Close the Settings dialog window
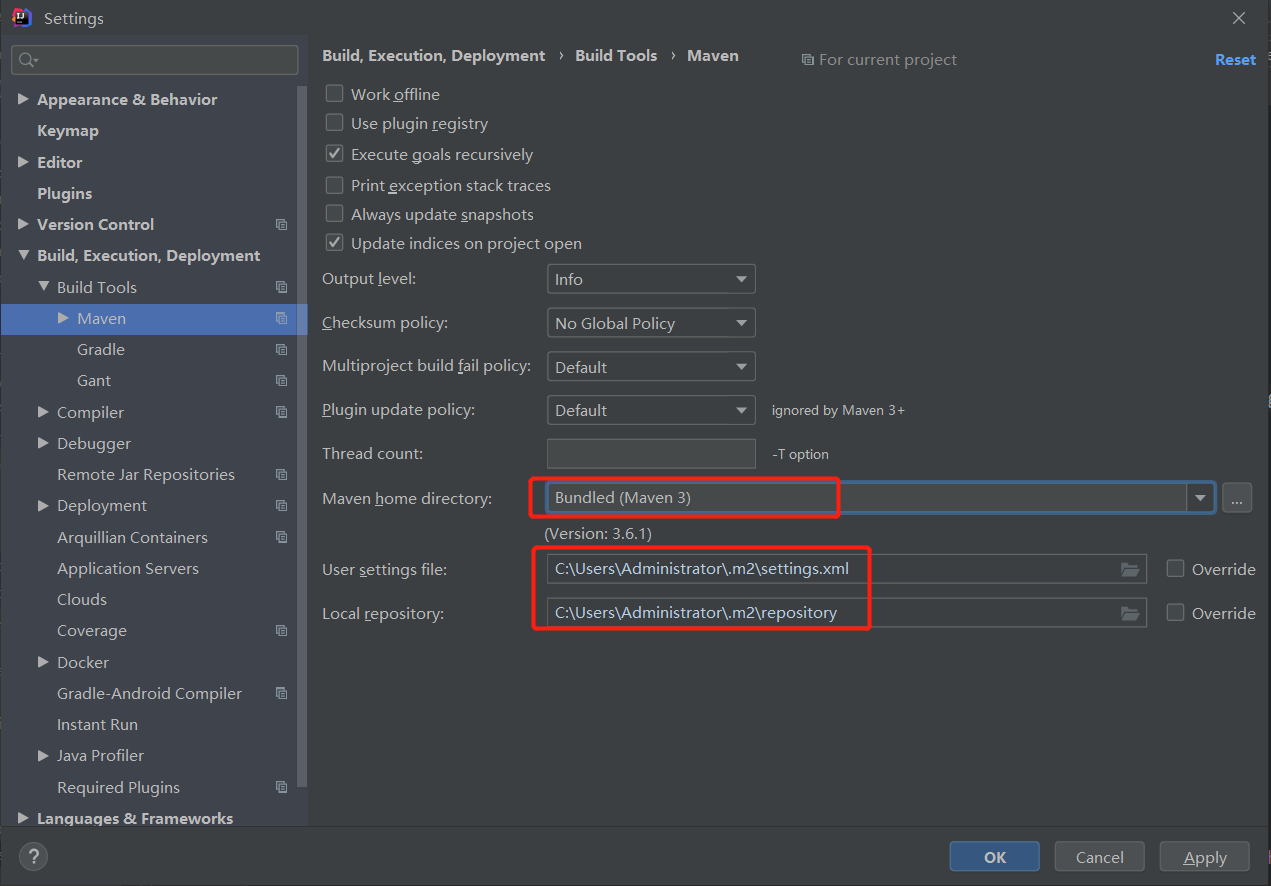Screen dimensions: 1271x886 tap(1239, 18)
